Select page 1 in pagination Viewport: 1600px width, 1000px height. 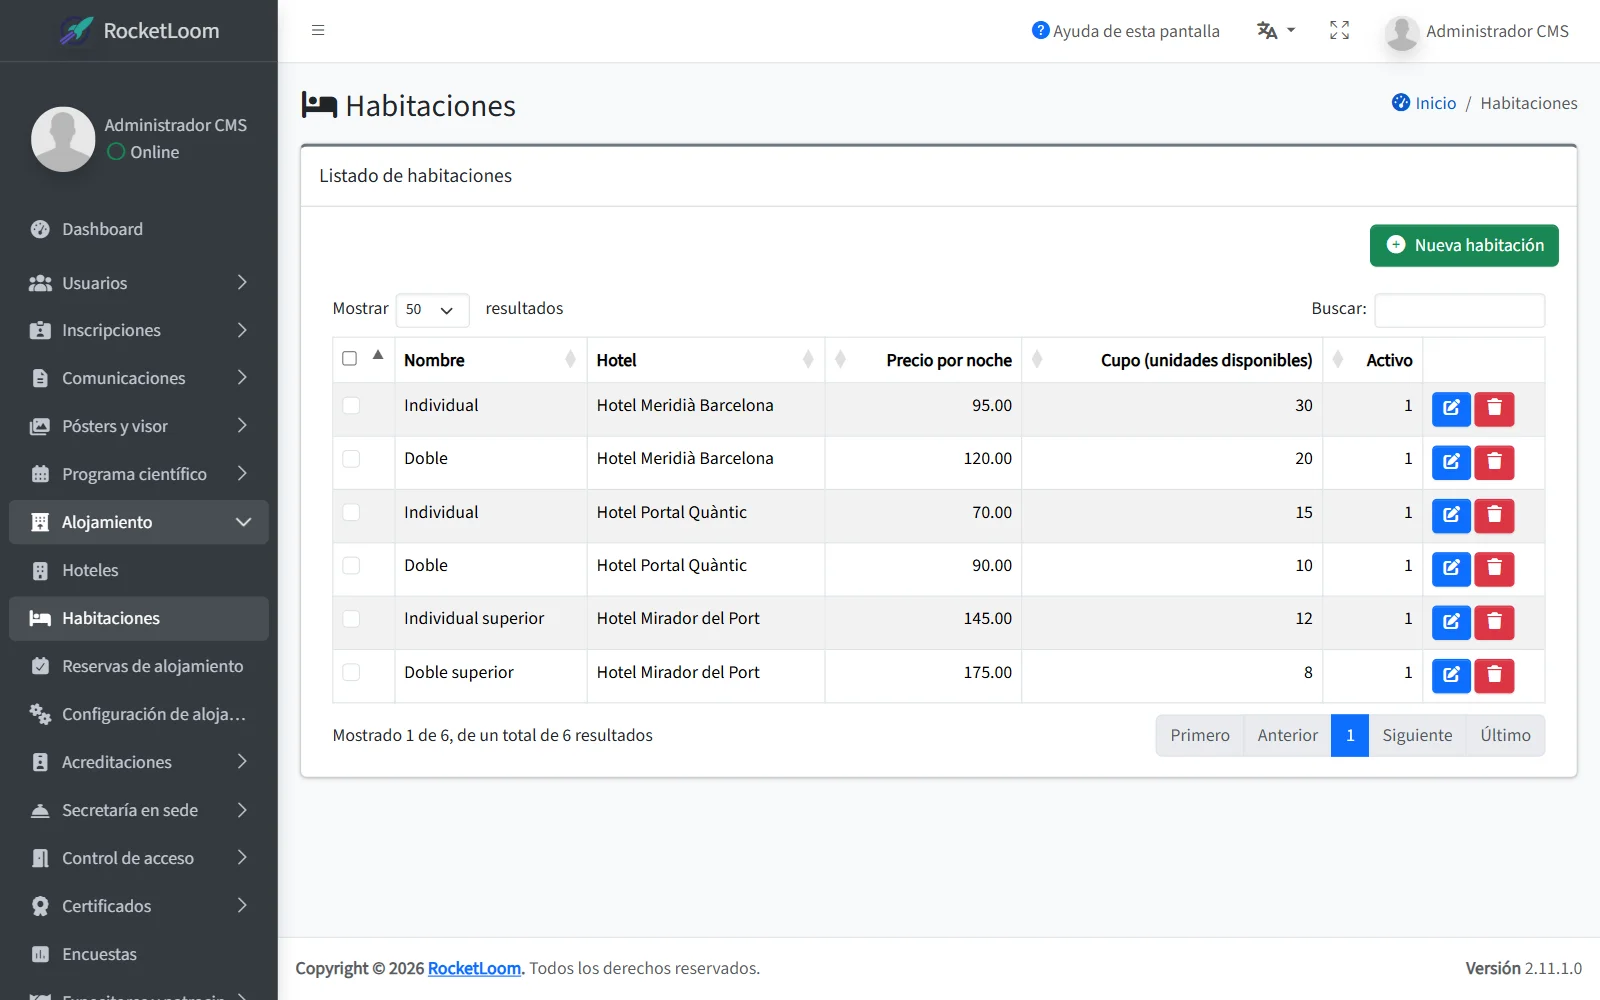tap(1350, 736)
